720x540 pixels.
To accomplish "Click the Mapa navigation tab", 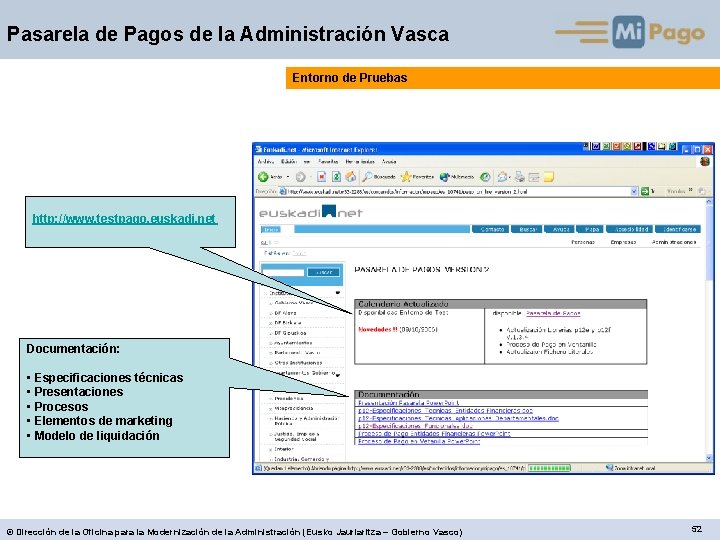I will pos(591,229).
